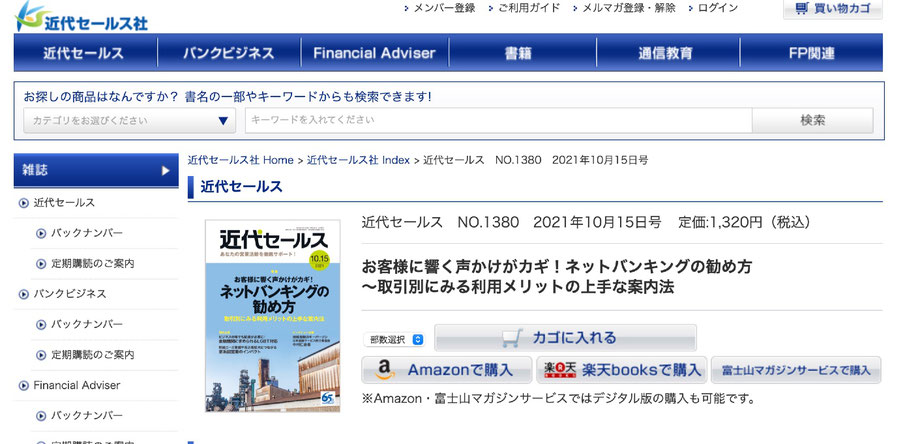Focus the keyword search field
The width and height of the screenshot is (920, 444).
click(x=499, y=120)
